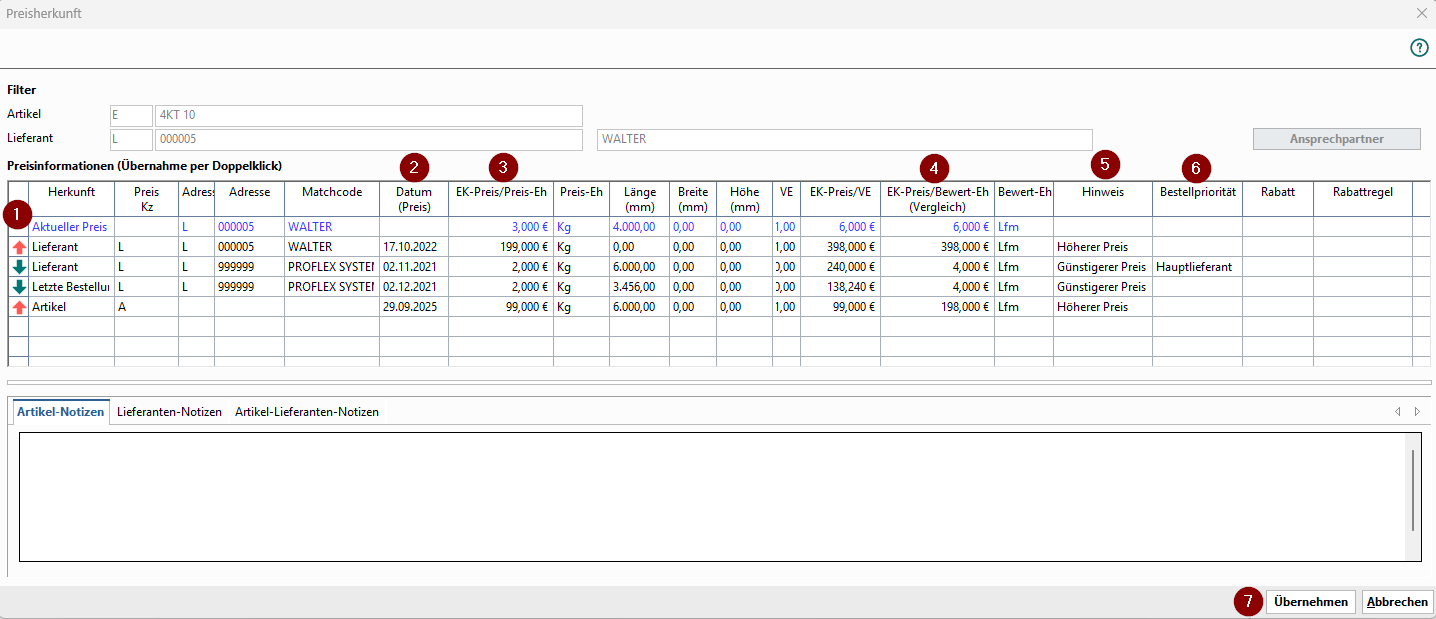Click green down arrow in Letzte Bestellung row
This screenshot has width=1436, height=619.
click(19, 287)
